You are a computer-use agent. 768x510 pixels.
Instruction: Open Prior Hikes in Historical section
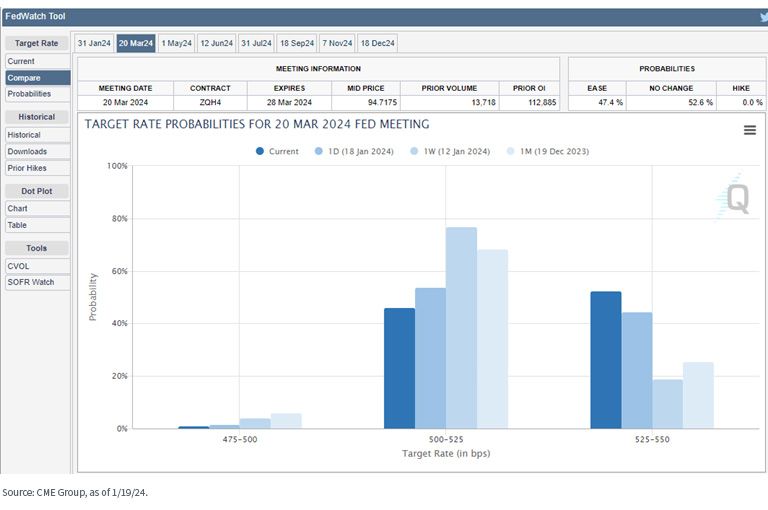(x=38, y=168)
